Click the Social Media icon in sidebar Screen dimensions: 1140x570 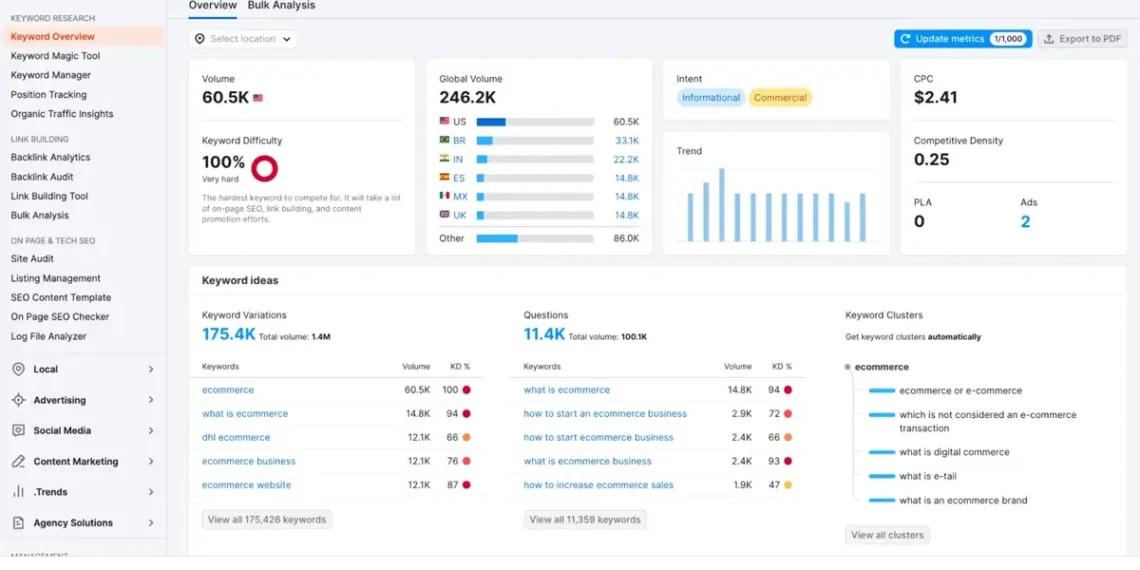[18, 431]
